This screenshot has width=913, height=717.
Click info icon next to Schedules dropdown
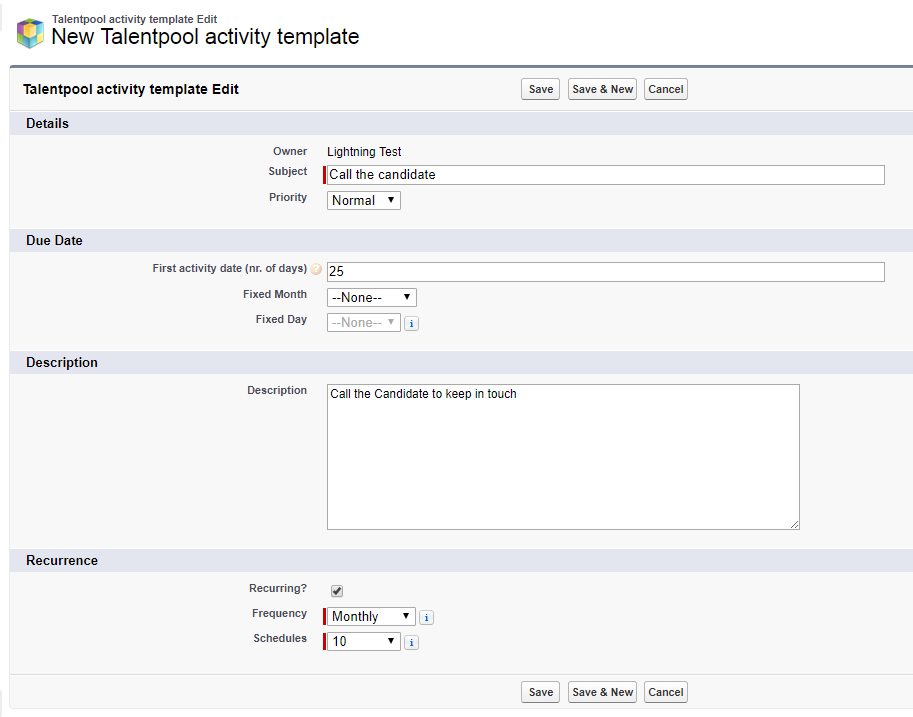412,642
